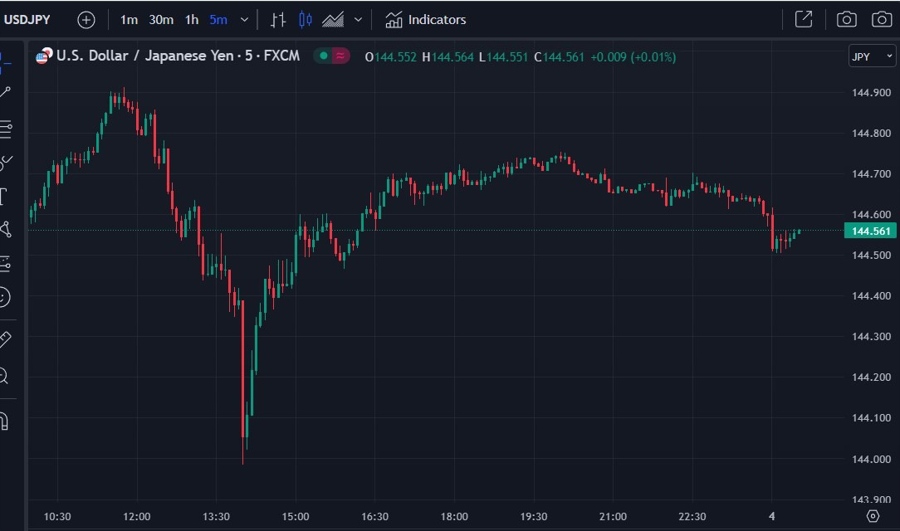This screenshot has height=531, width=900.
Task: Click the 144.000 price axis label
Action: pos(871,459)
